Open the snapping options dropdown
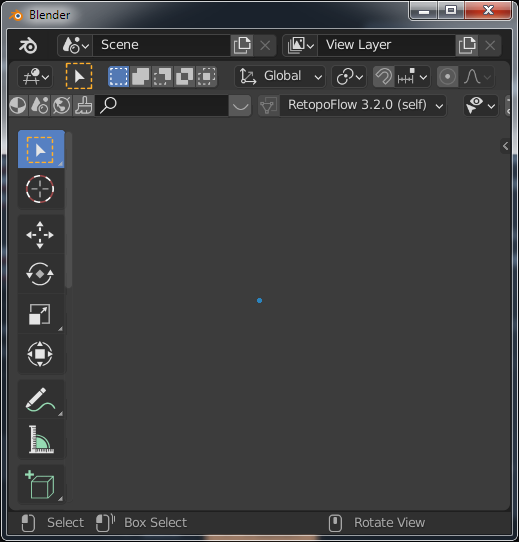519x542 pixels. click(413, 76)
